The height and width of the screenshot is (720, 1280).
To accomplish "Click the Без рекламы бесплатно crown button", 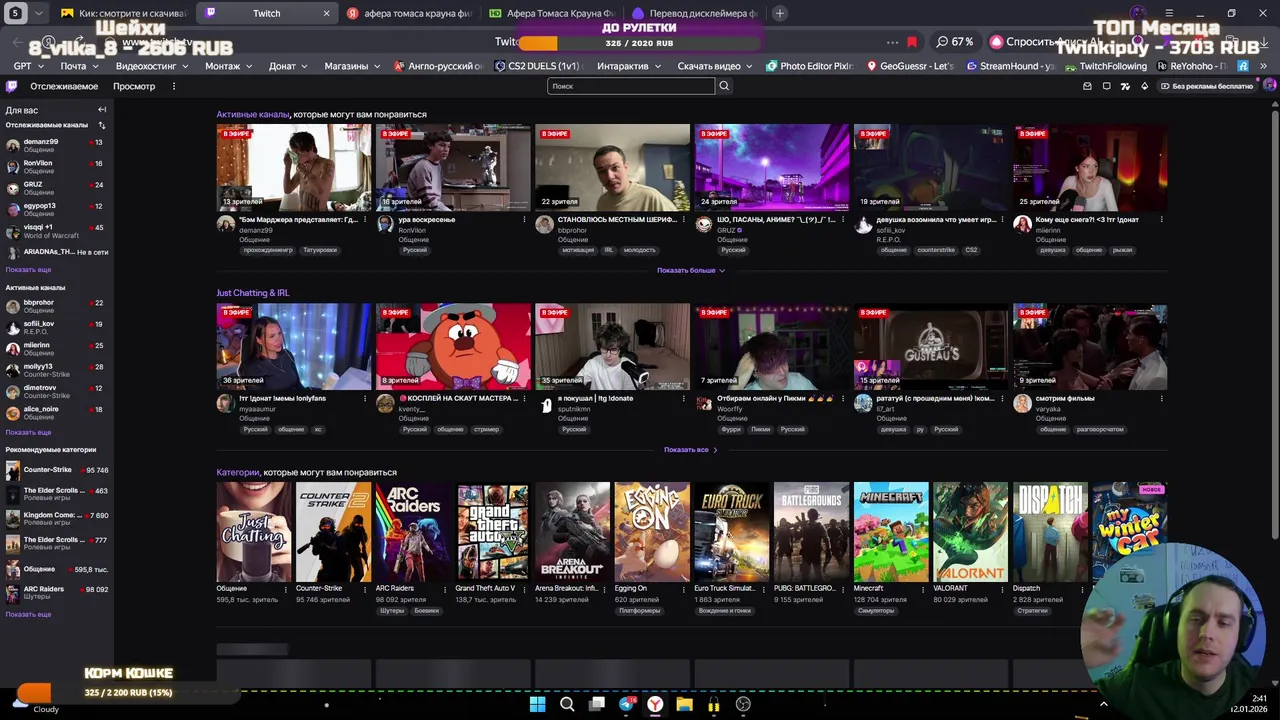I will coord(1206,86).
